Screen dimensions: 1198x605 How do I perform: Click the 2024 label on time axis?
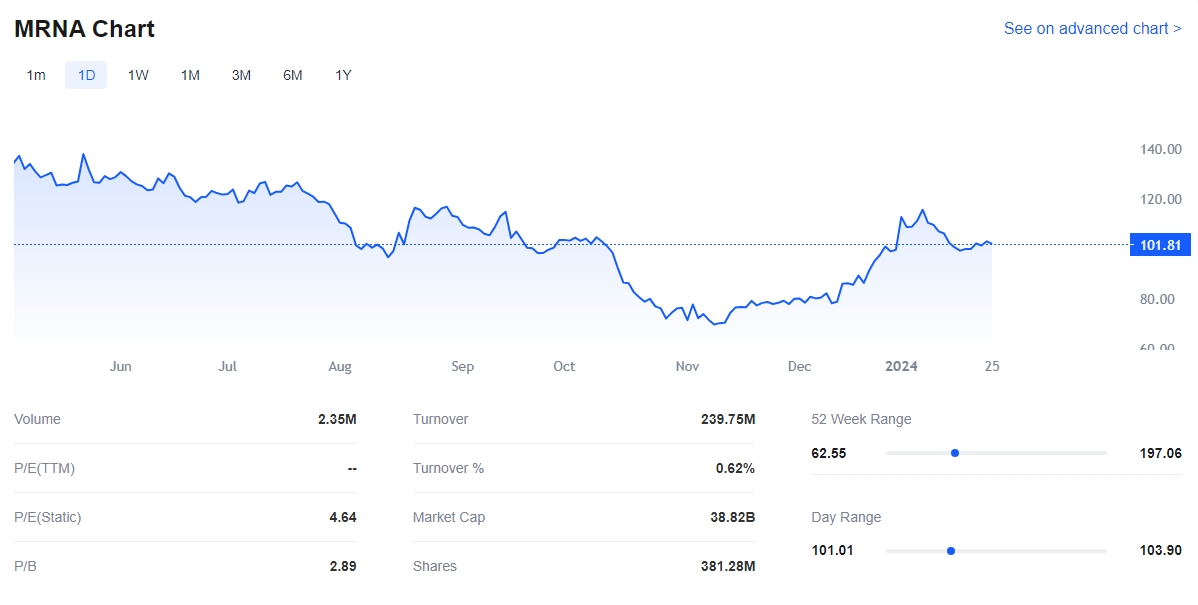point(901,366)
